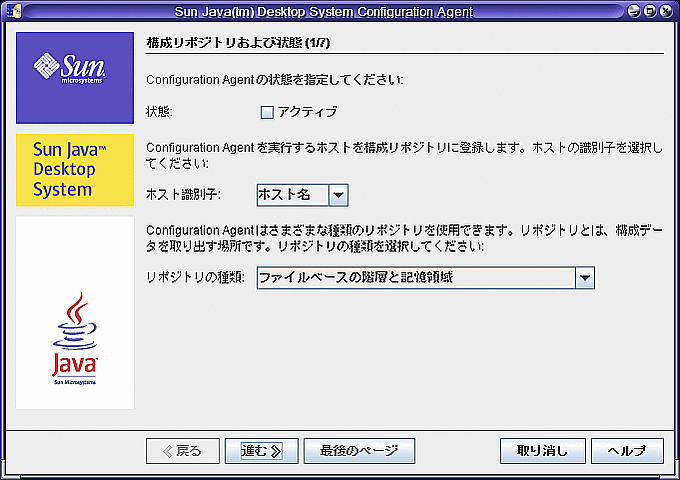
Task: Maximize the Configuration Agent window
Action: 650,11
